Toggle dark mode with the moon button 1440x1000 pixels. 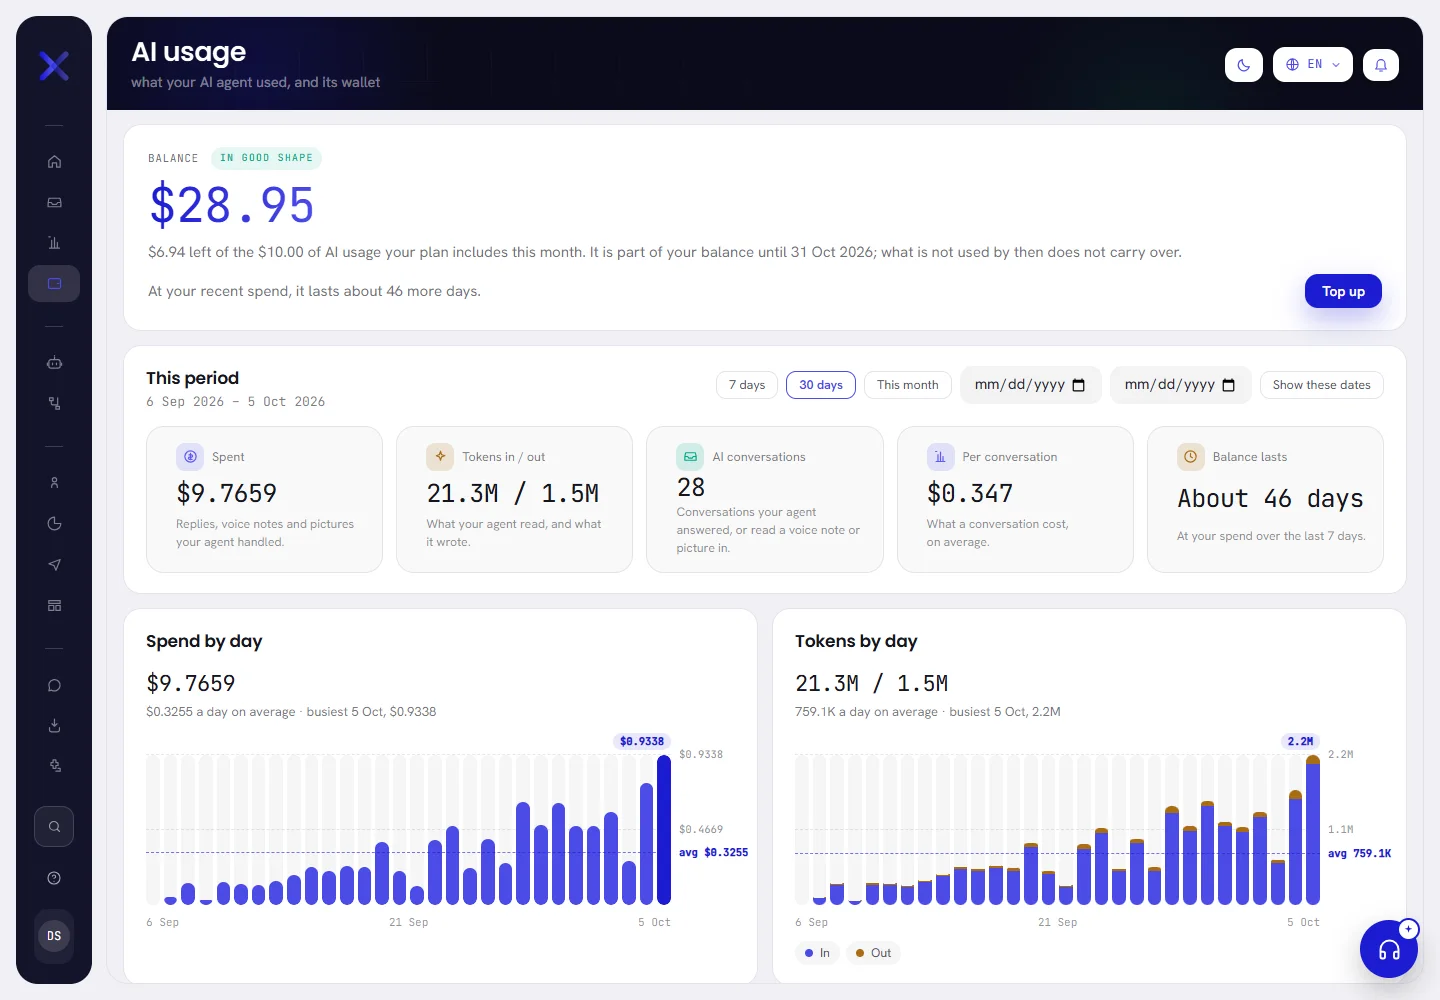[x=1244, y=65]
